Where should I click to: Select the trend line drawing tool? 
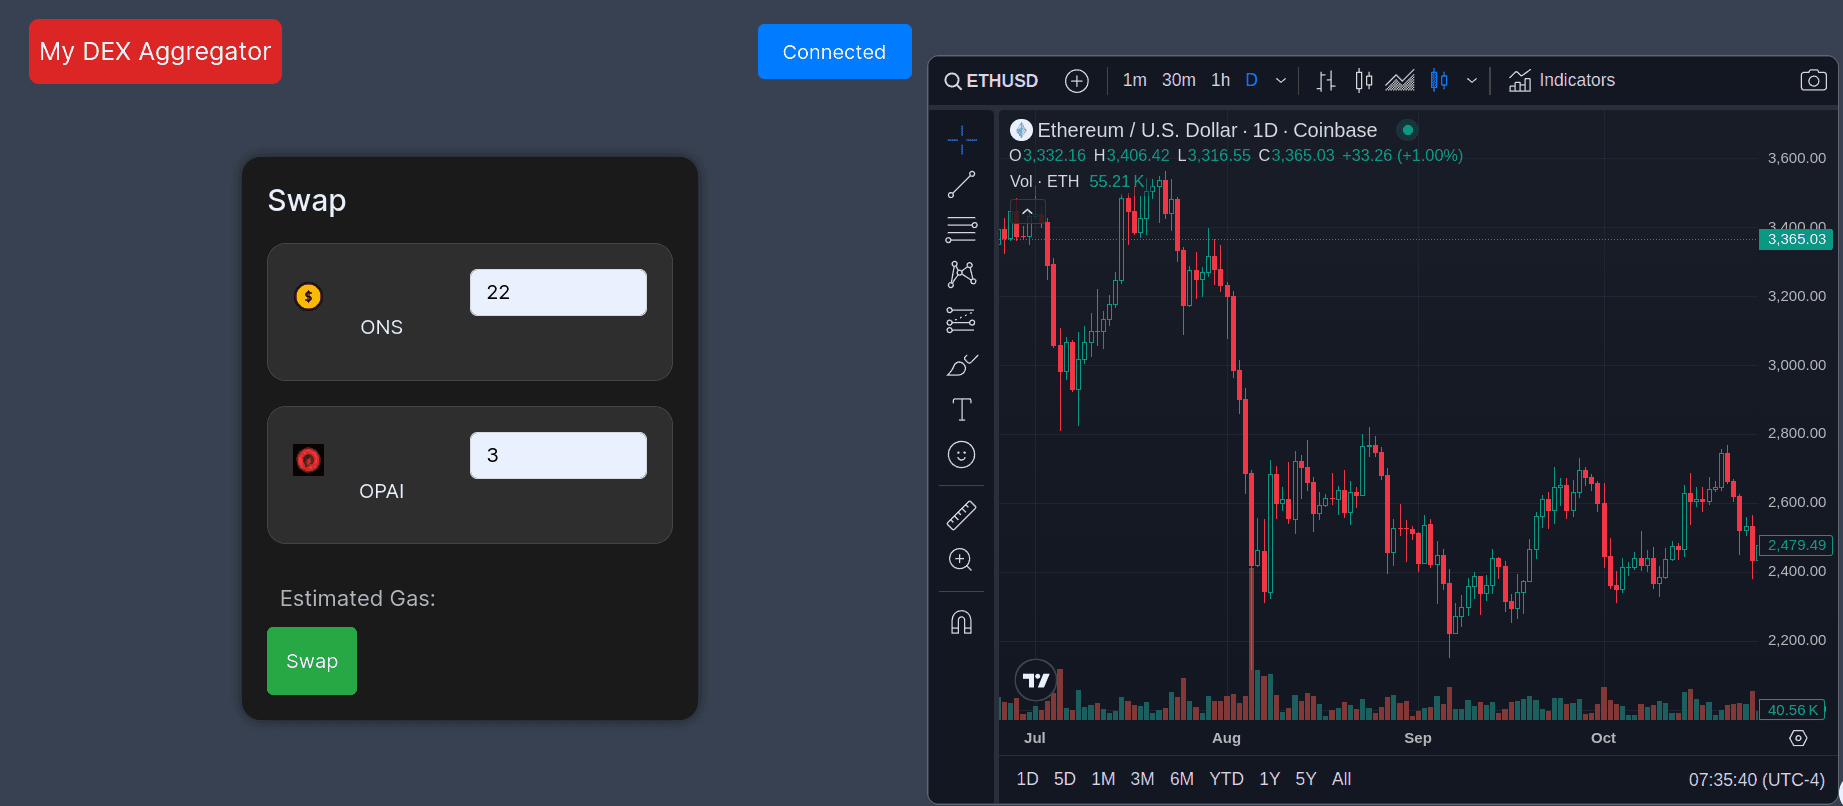[961, 185]
